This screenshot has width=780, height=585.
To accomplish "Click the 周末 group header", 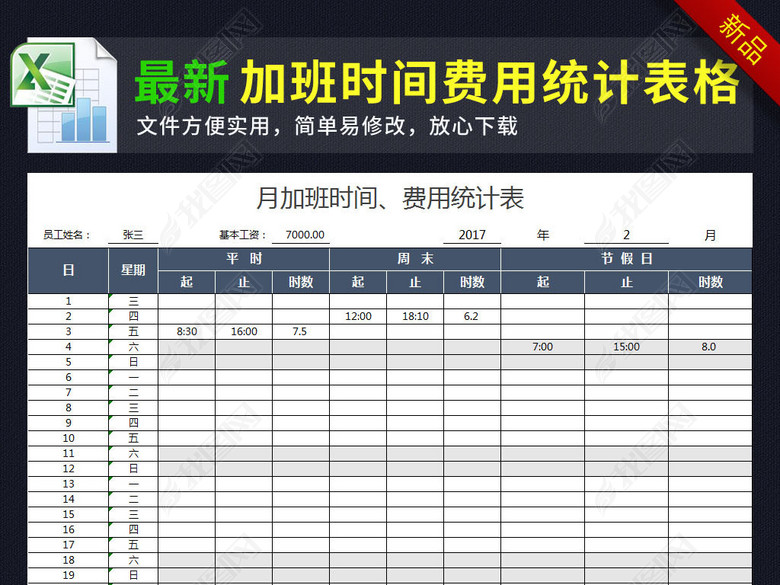I will pyautogui.click(x=415, y=259).
